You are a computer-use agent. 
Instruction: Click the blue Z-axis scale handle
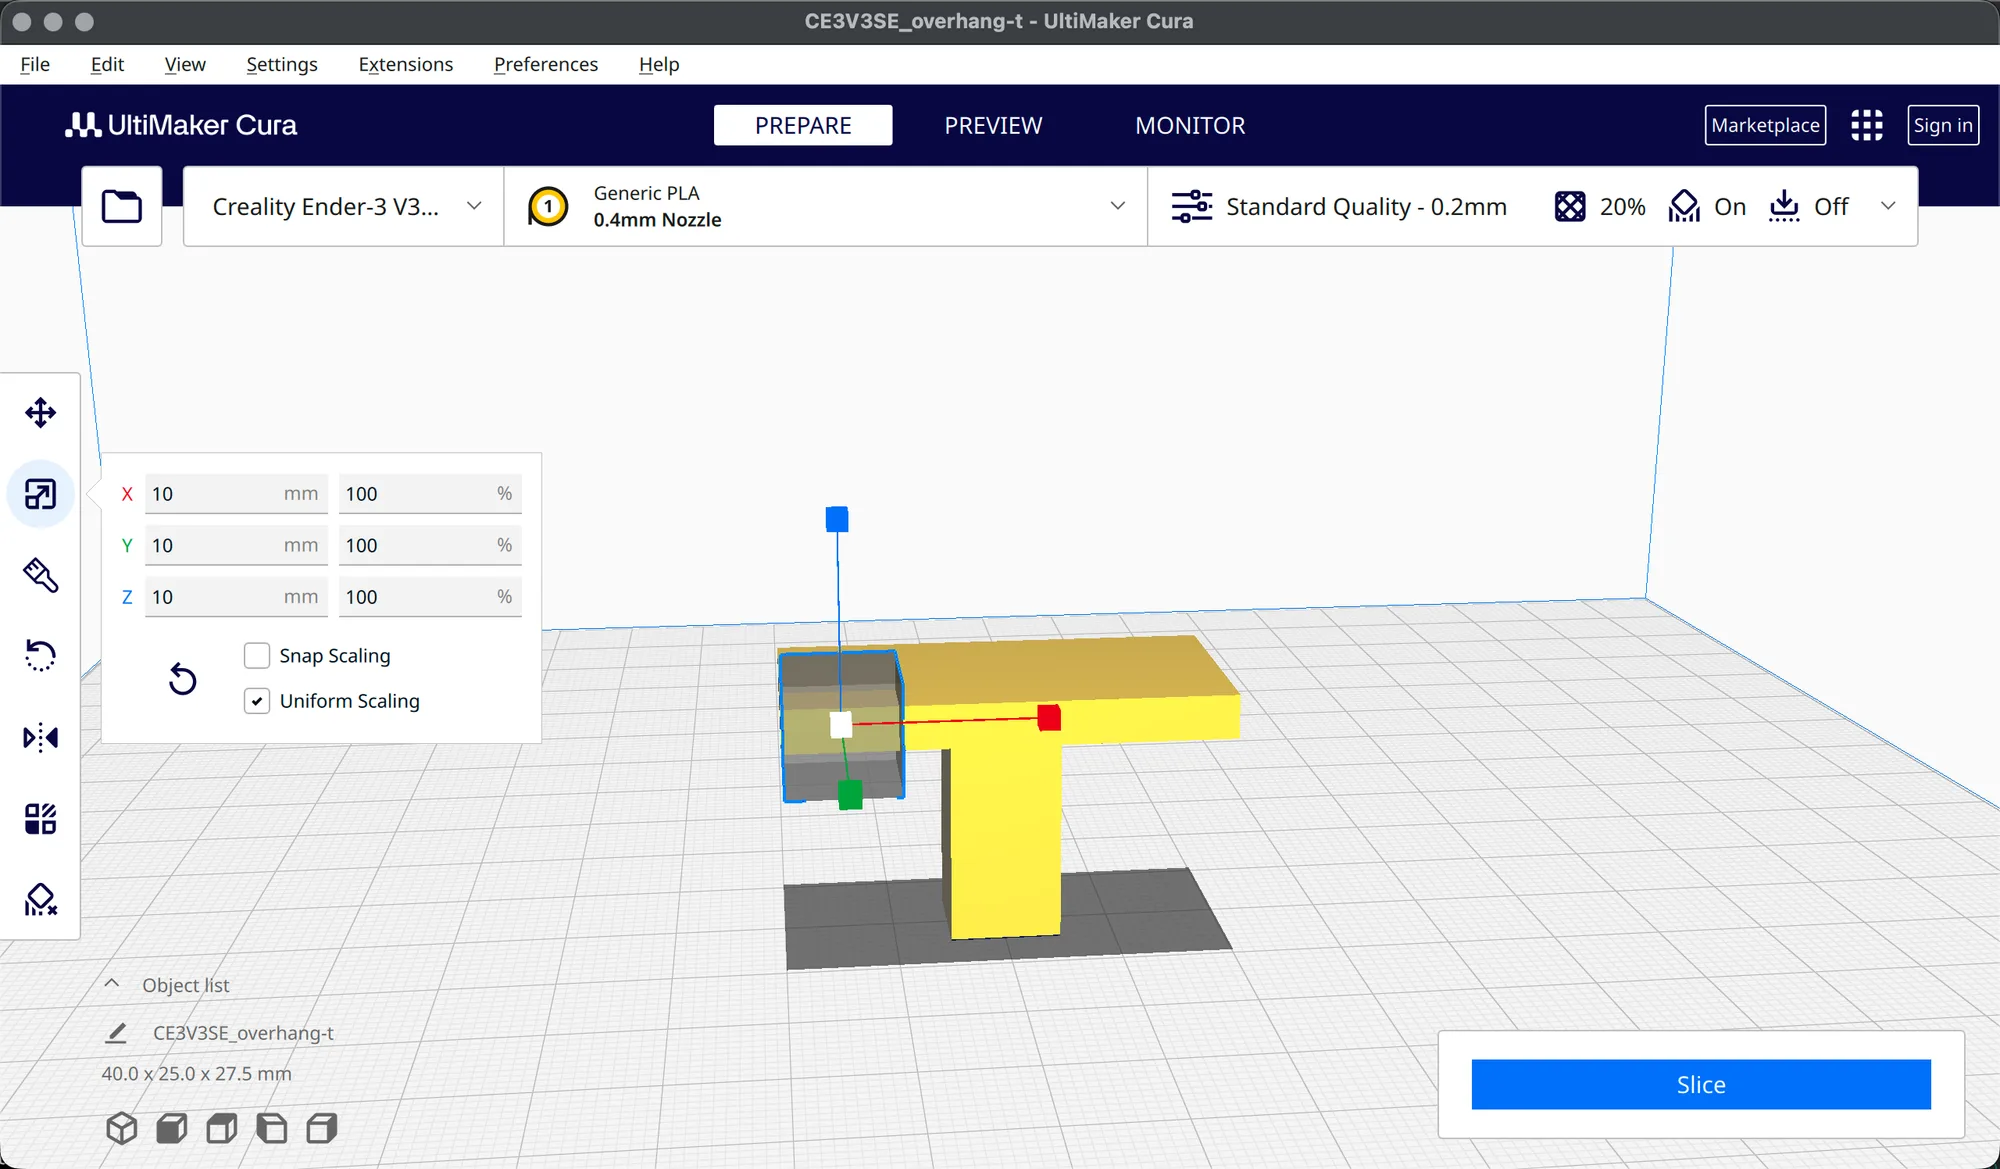[x=837, y=519]
